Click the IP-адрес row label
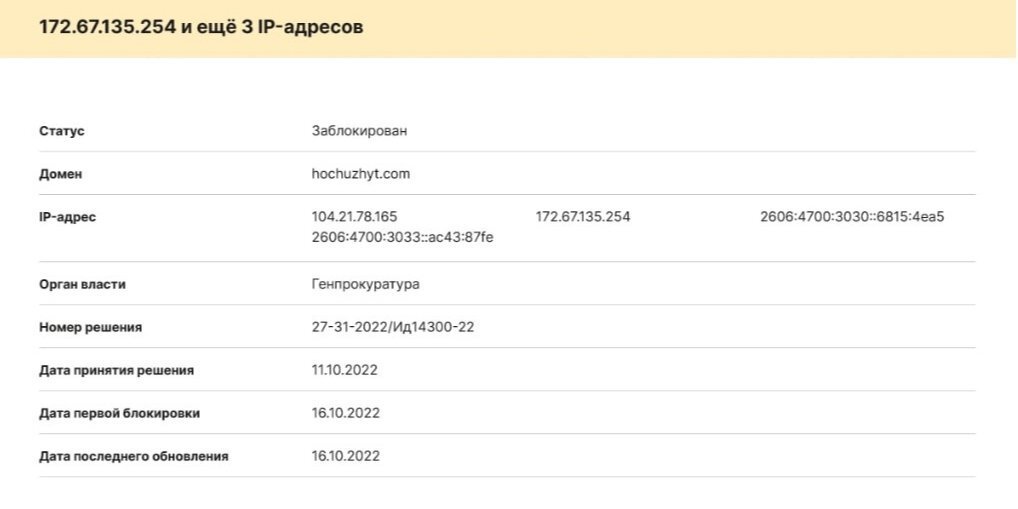The width and height of the screenshot is (1018, 509). (68, 217)
